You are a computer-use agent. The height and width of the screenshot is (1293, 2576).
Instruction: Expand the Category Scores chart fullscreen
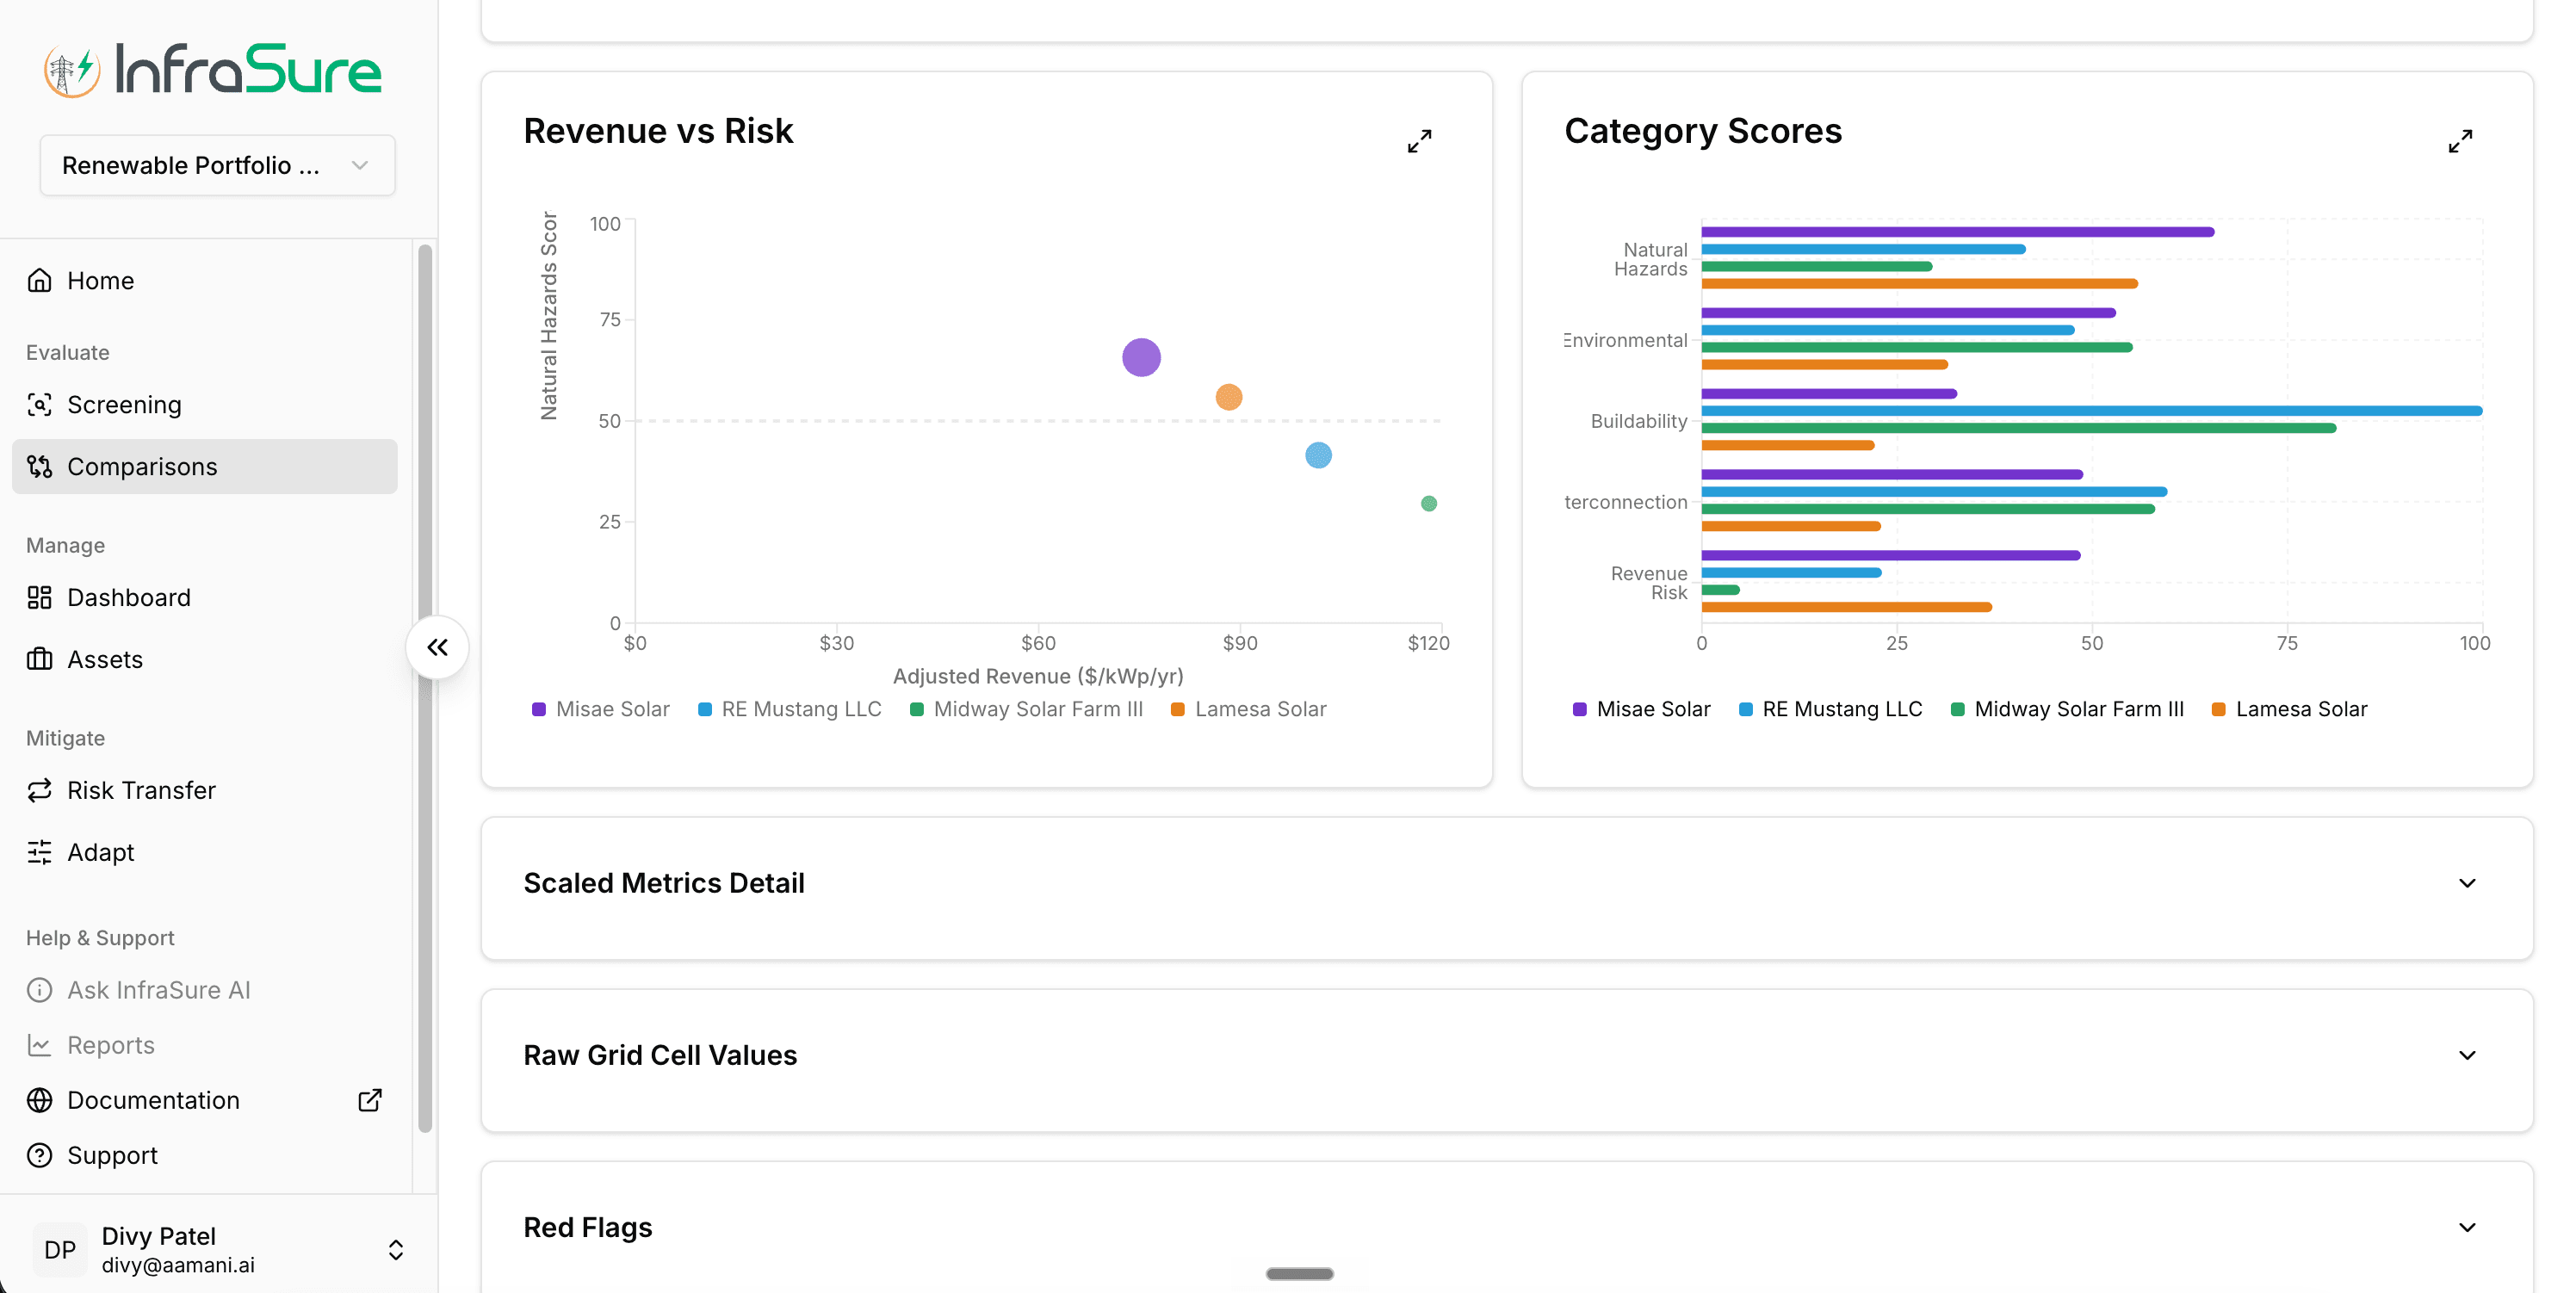(x=2460, y=141)
